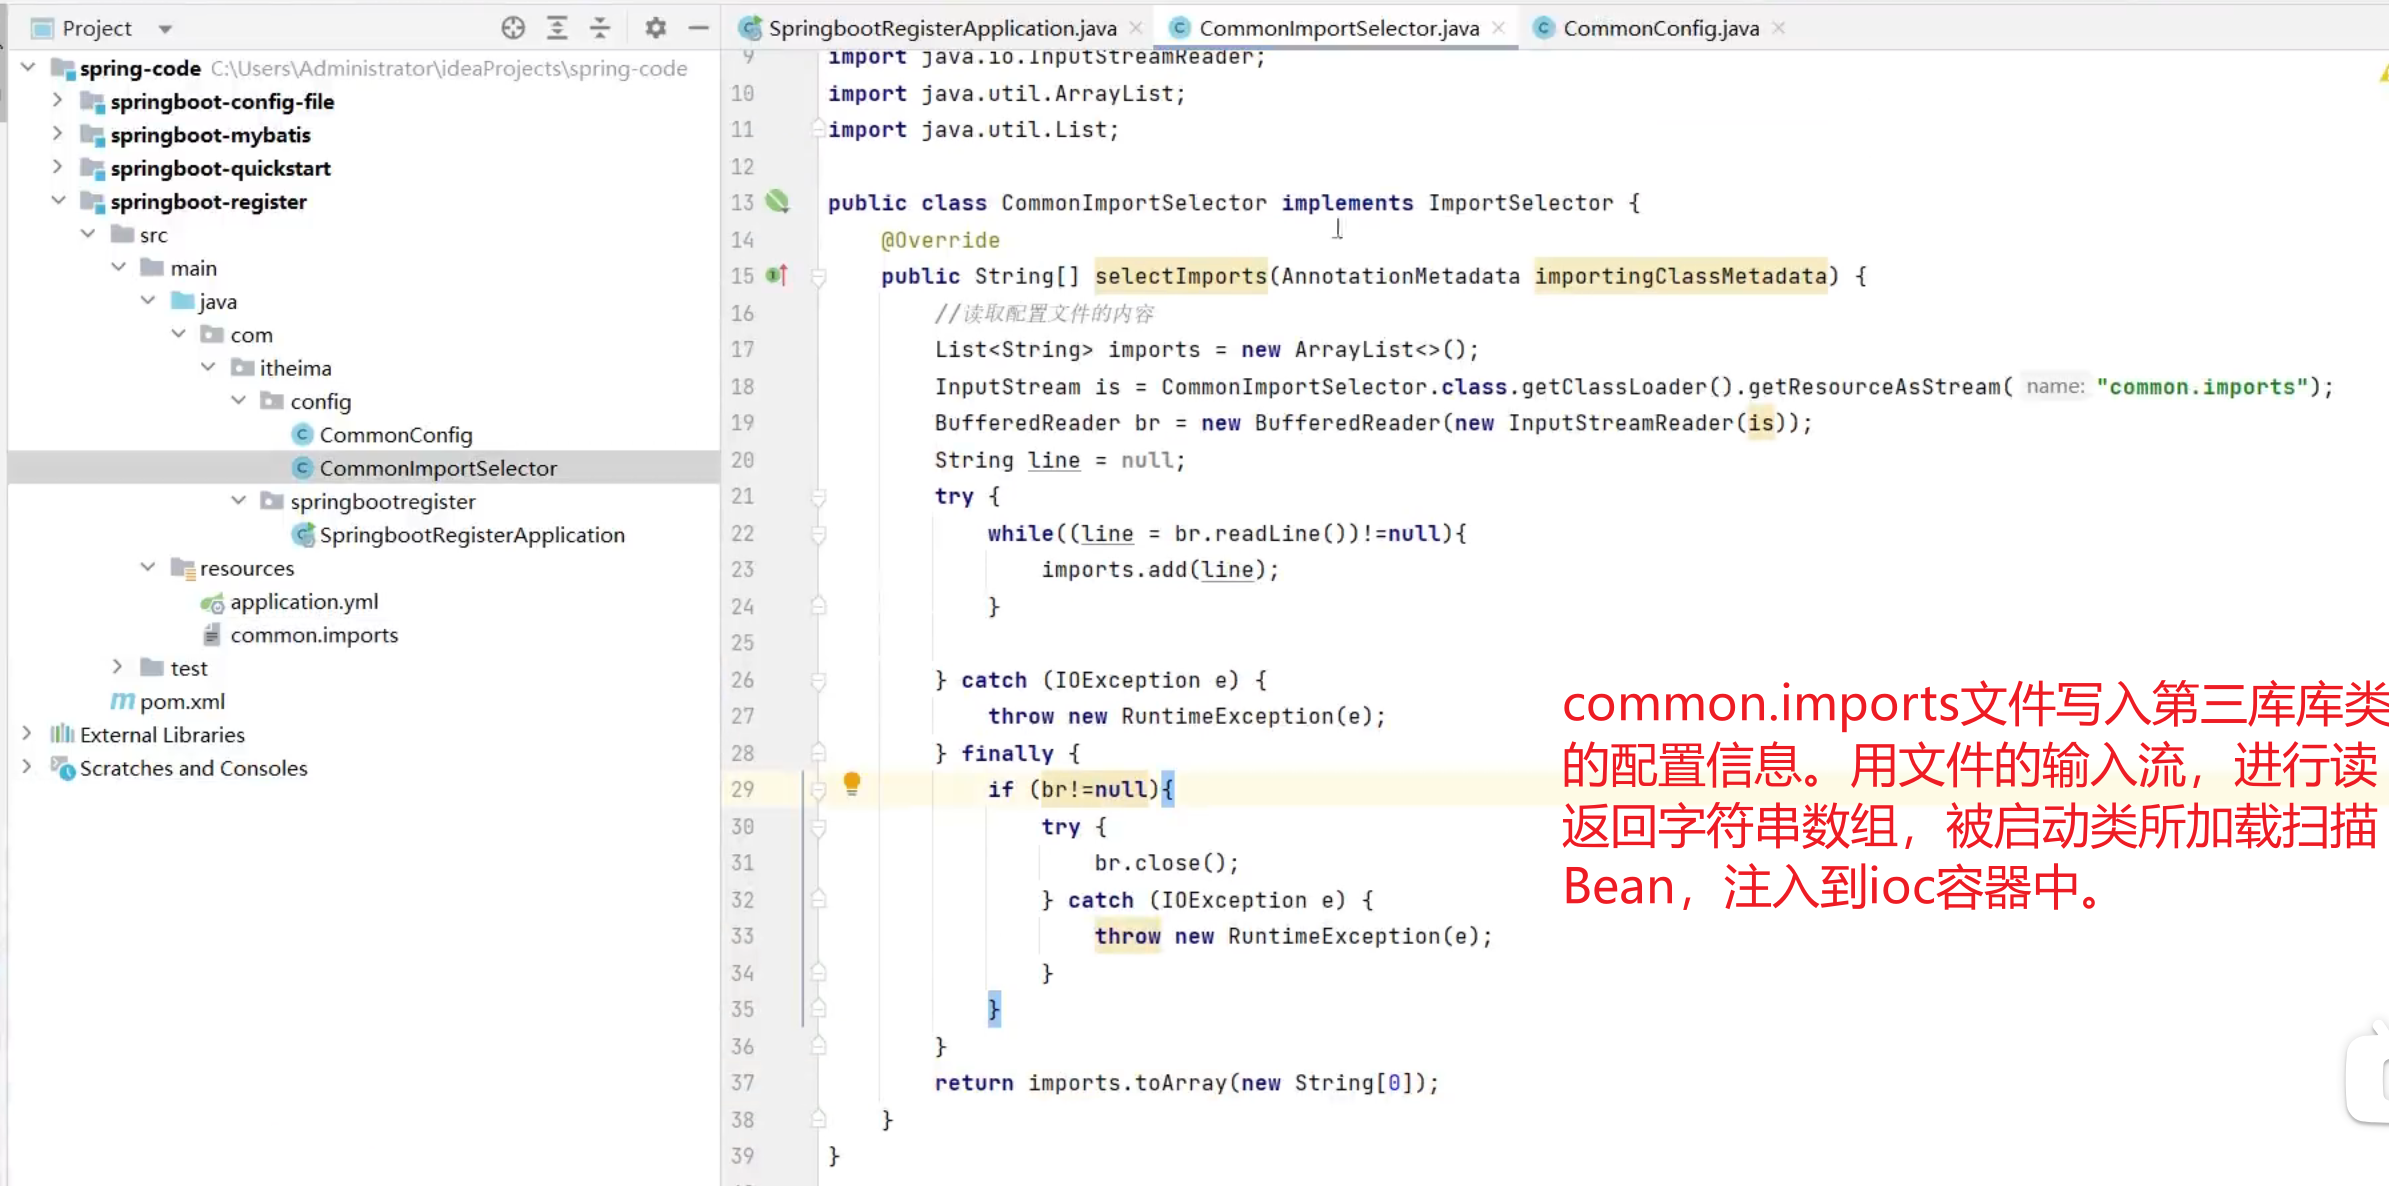Close the CommonImportSelector.java tab
The height and width of the screenshot is (1186, 2389).
coord(1498,28)
